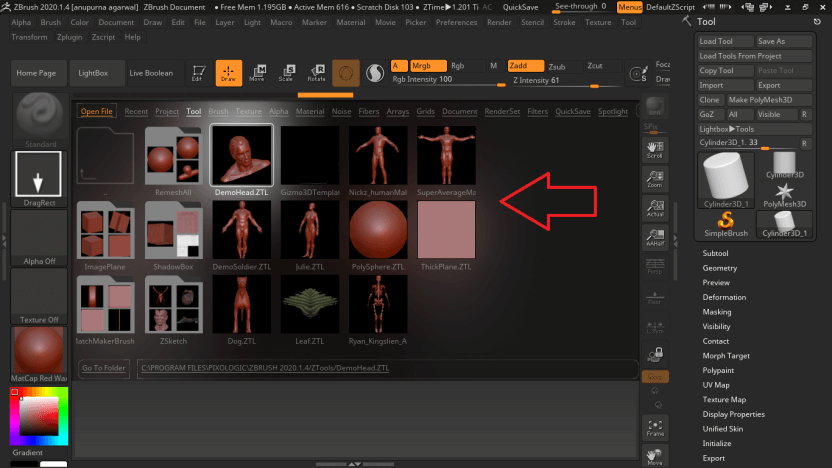Screen dimensions: 832x468
Task: Switch to the Spotlight tab in LightBox
Action: click(613, 111)
